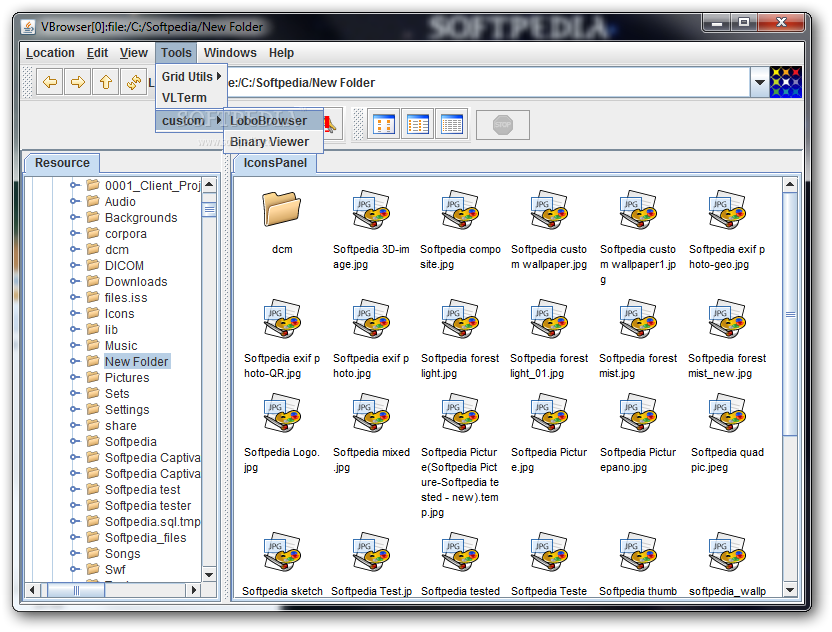The width and height of the screenshot is (832, 632).
Task: Select the Resource tab
Action: click(62, 163)
